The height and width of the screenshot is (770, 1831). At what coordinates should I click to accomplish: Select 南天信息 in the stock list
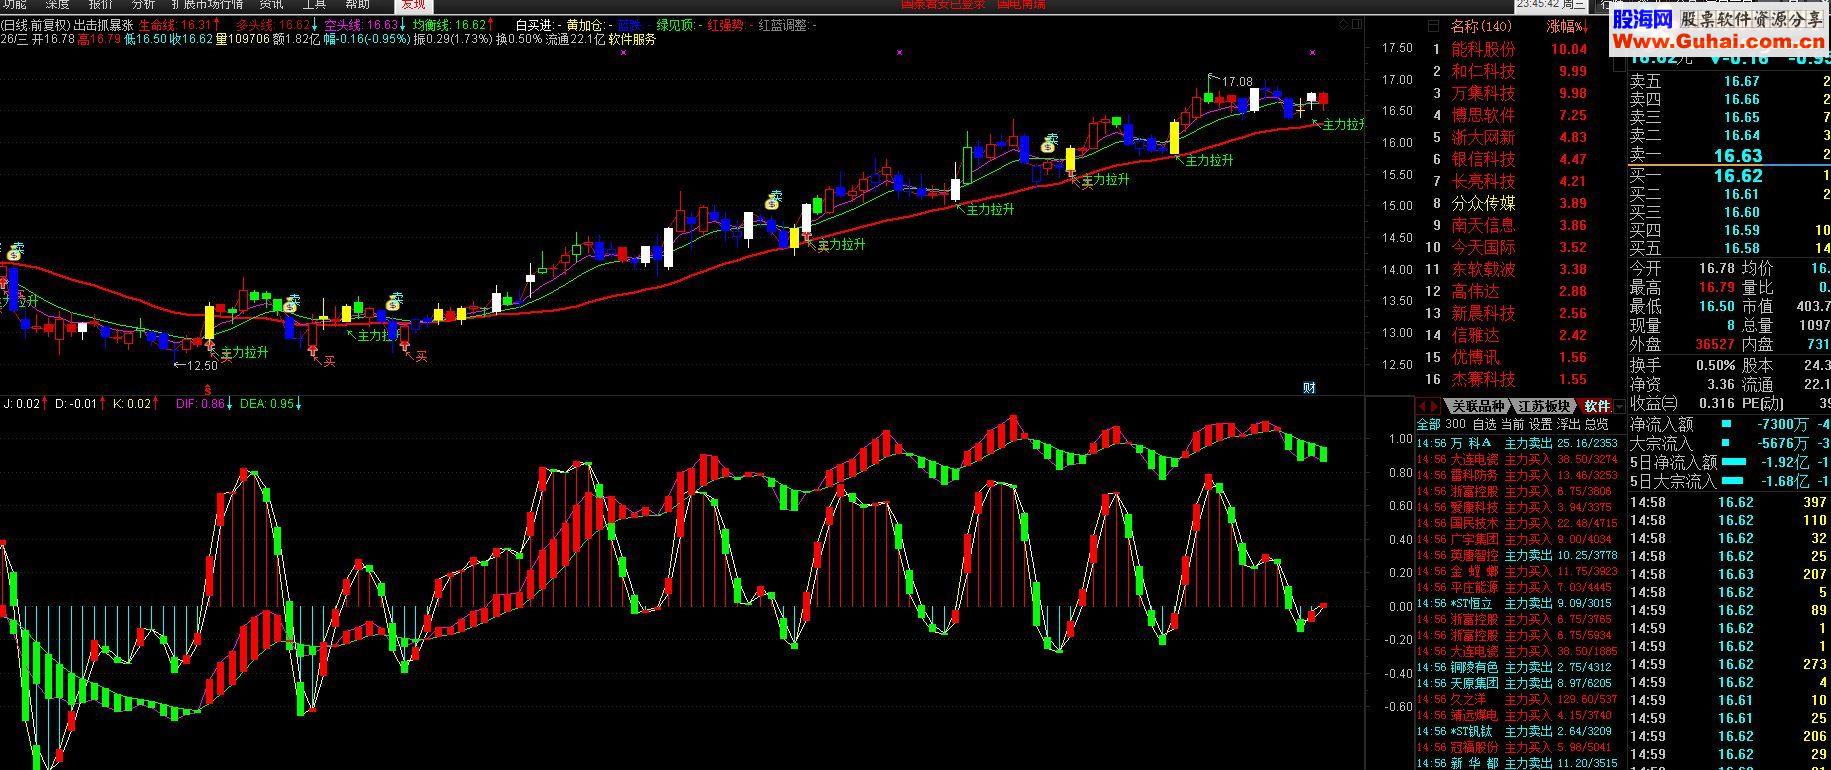1483,225
